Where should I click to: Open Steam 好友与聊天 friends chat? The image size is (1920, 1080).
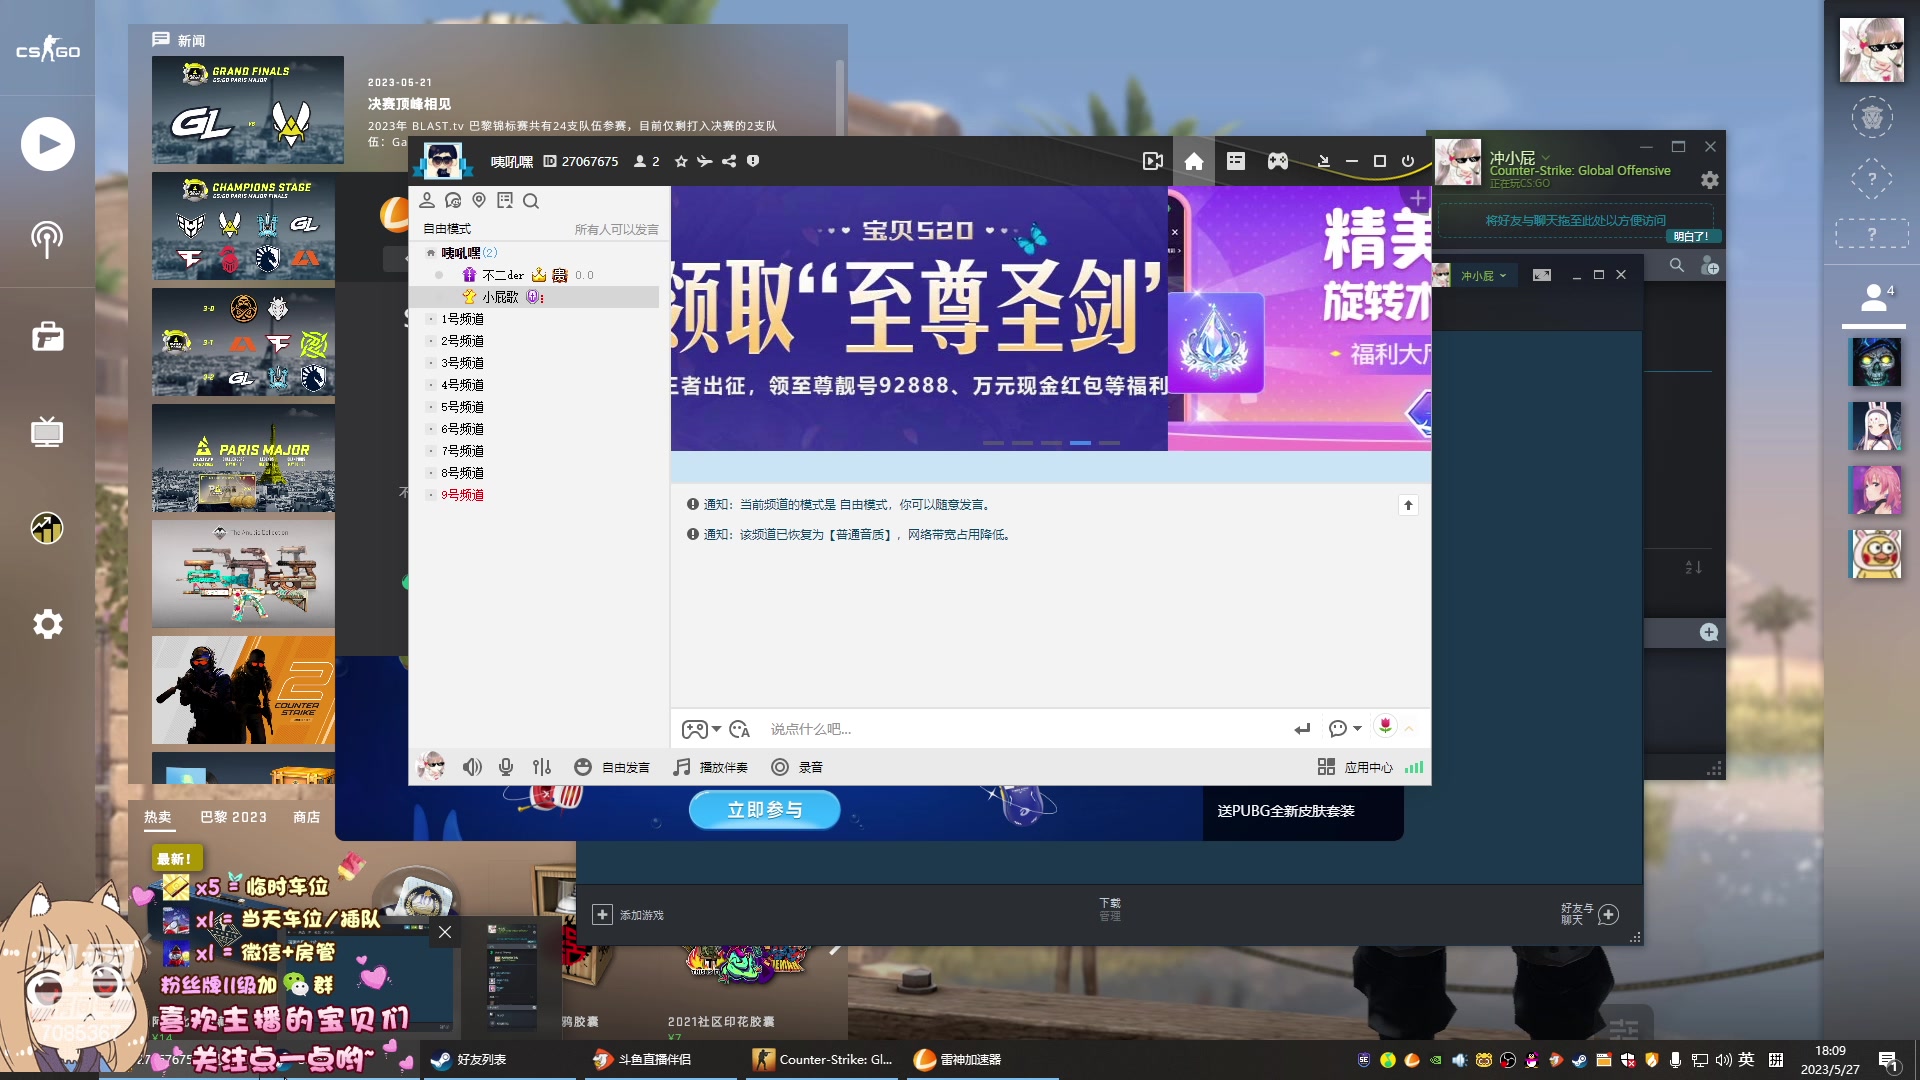click(1590, 914)
